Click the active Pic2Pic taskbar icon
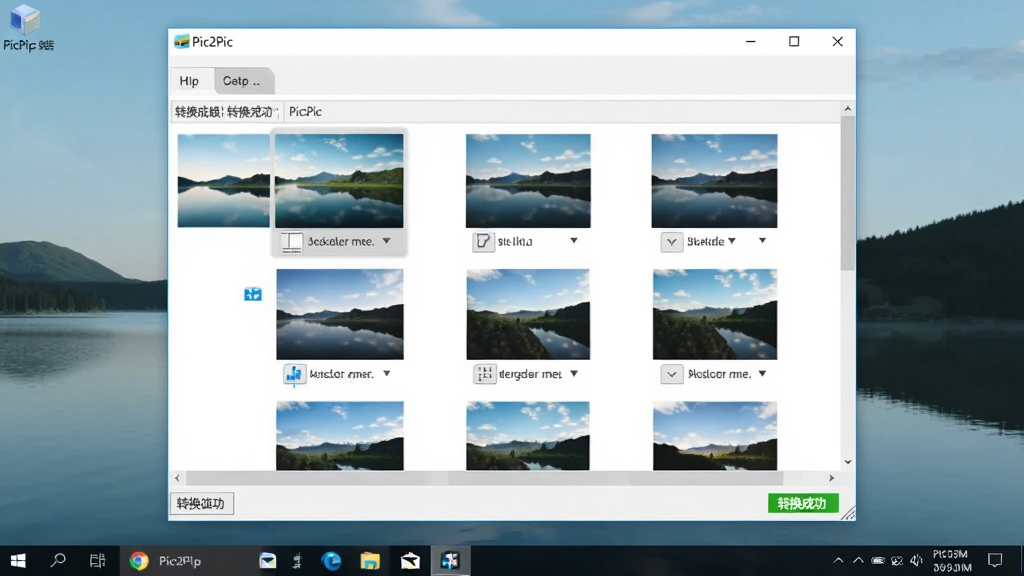This screenshot has width=1024, height=576. point(450,560)
